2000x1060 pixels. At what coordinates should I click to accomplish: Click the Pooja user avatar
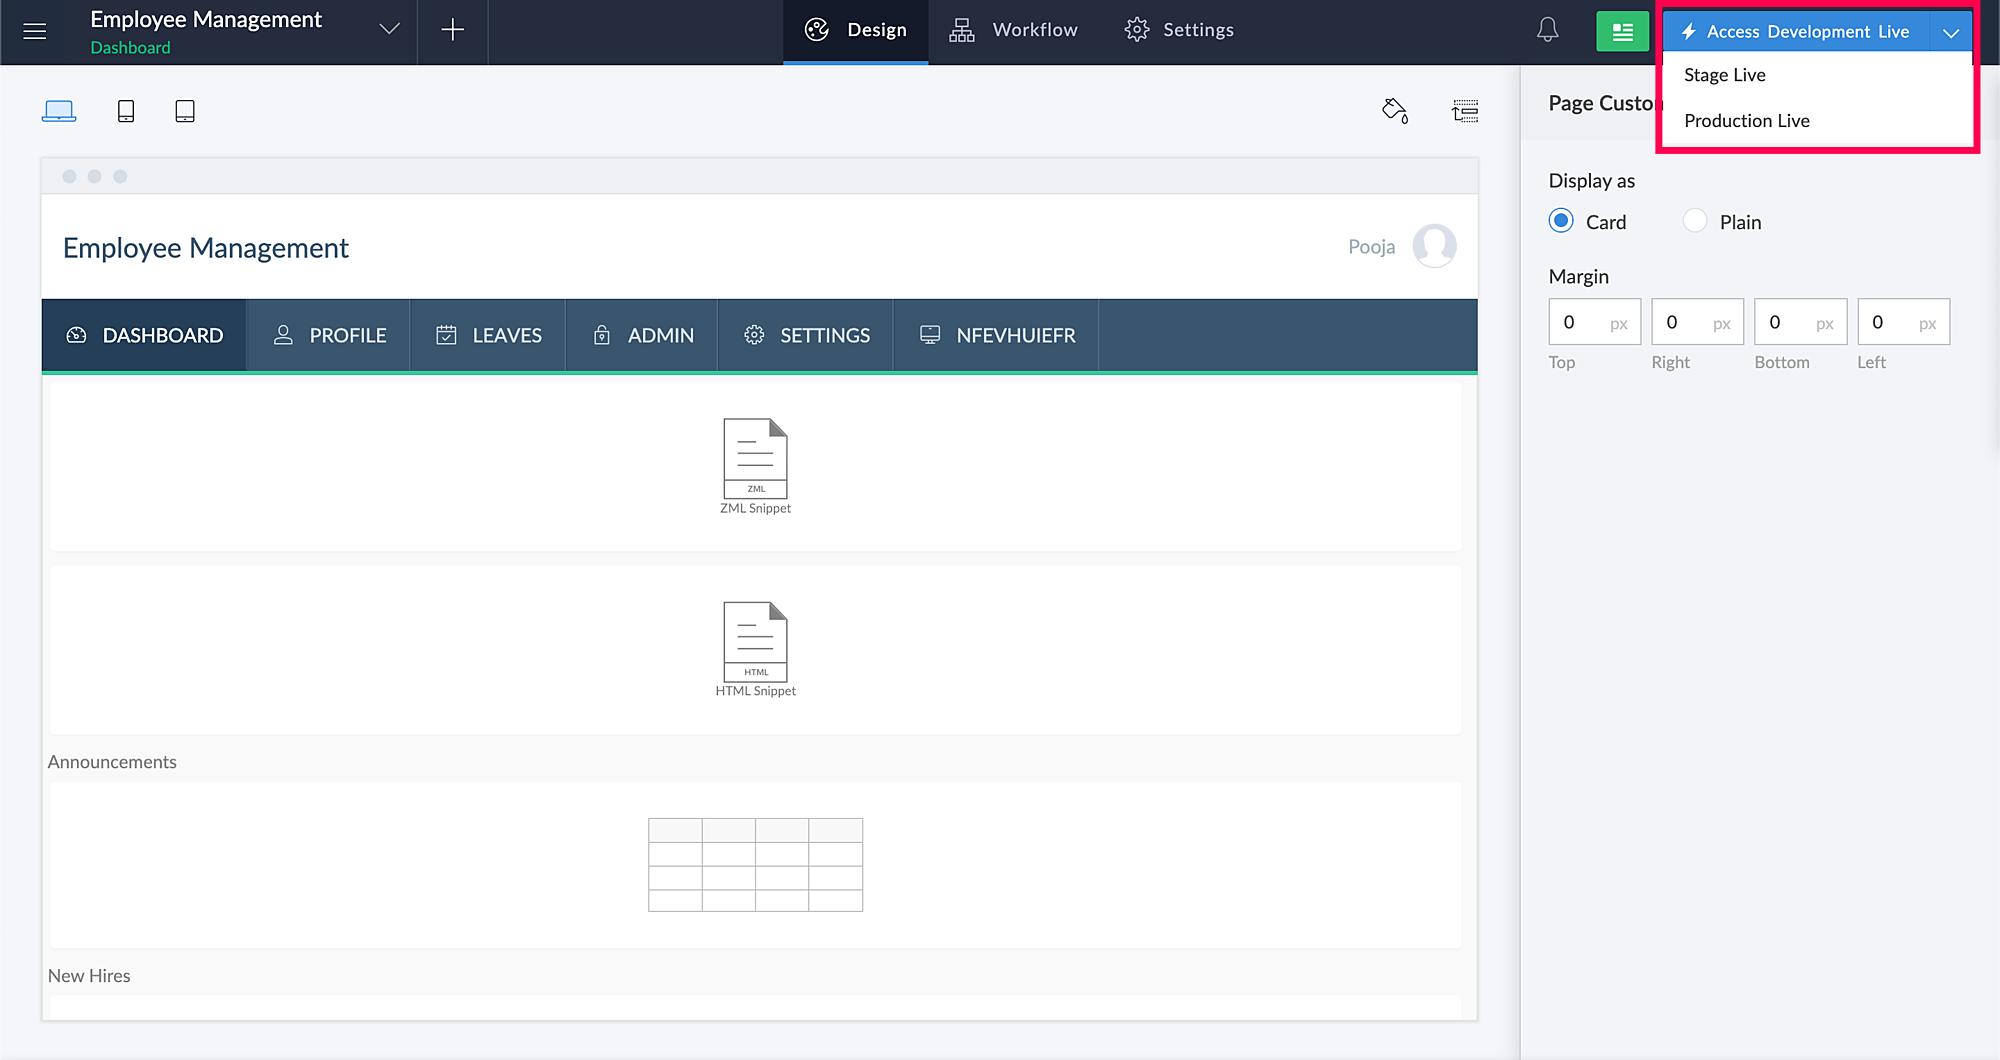[x=1434, y=246]
